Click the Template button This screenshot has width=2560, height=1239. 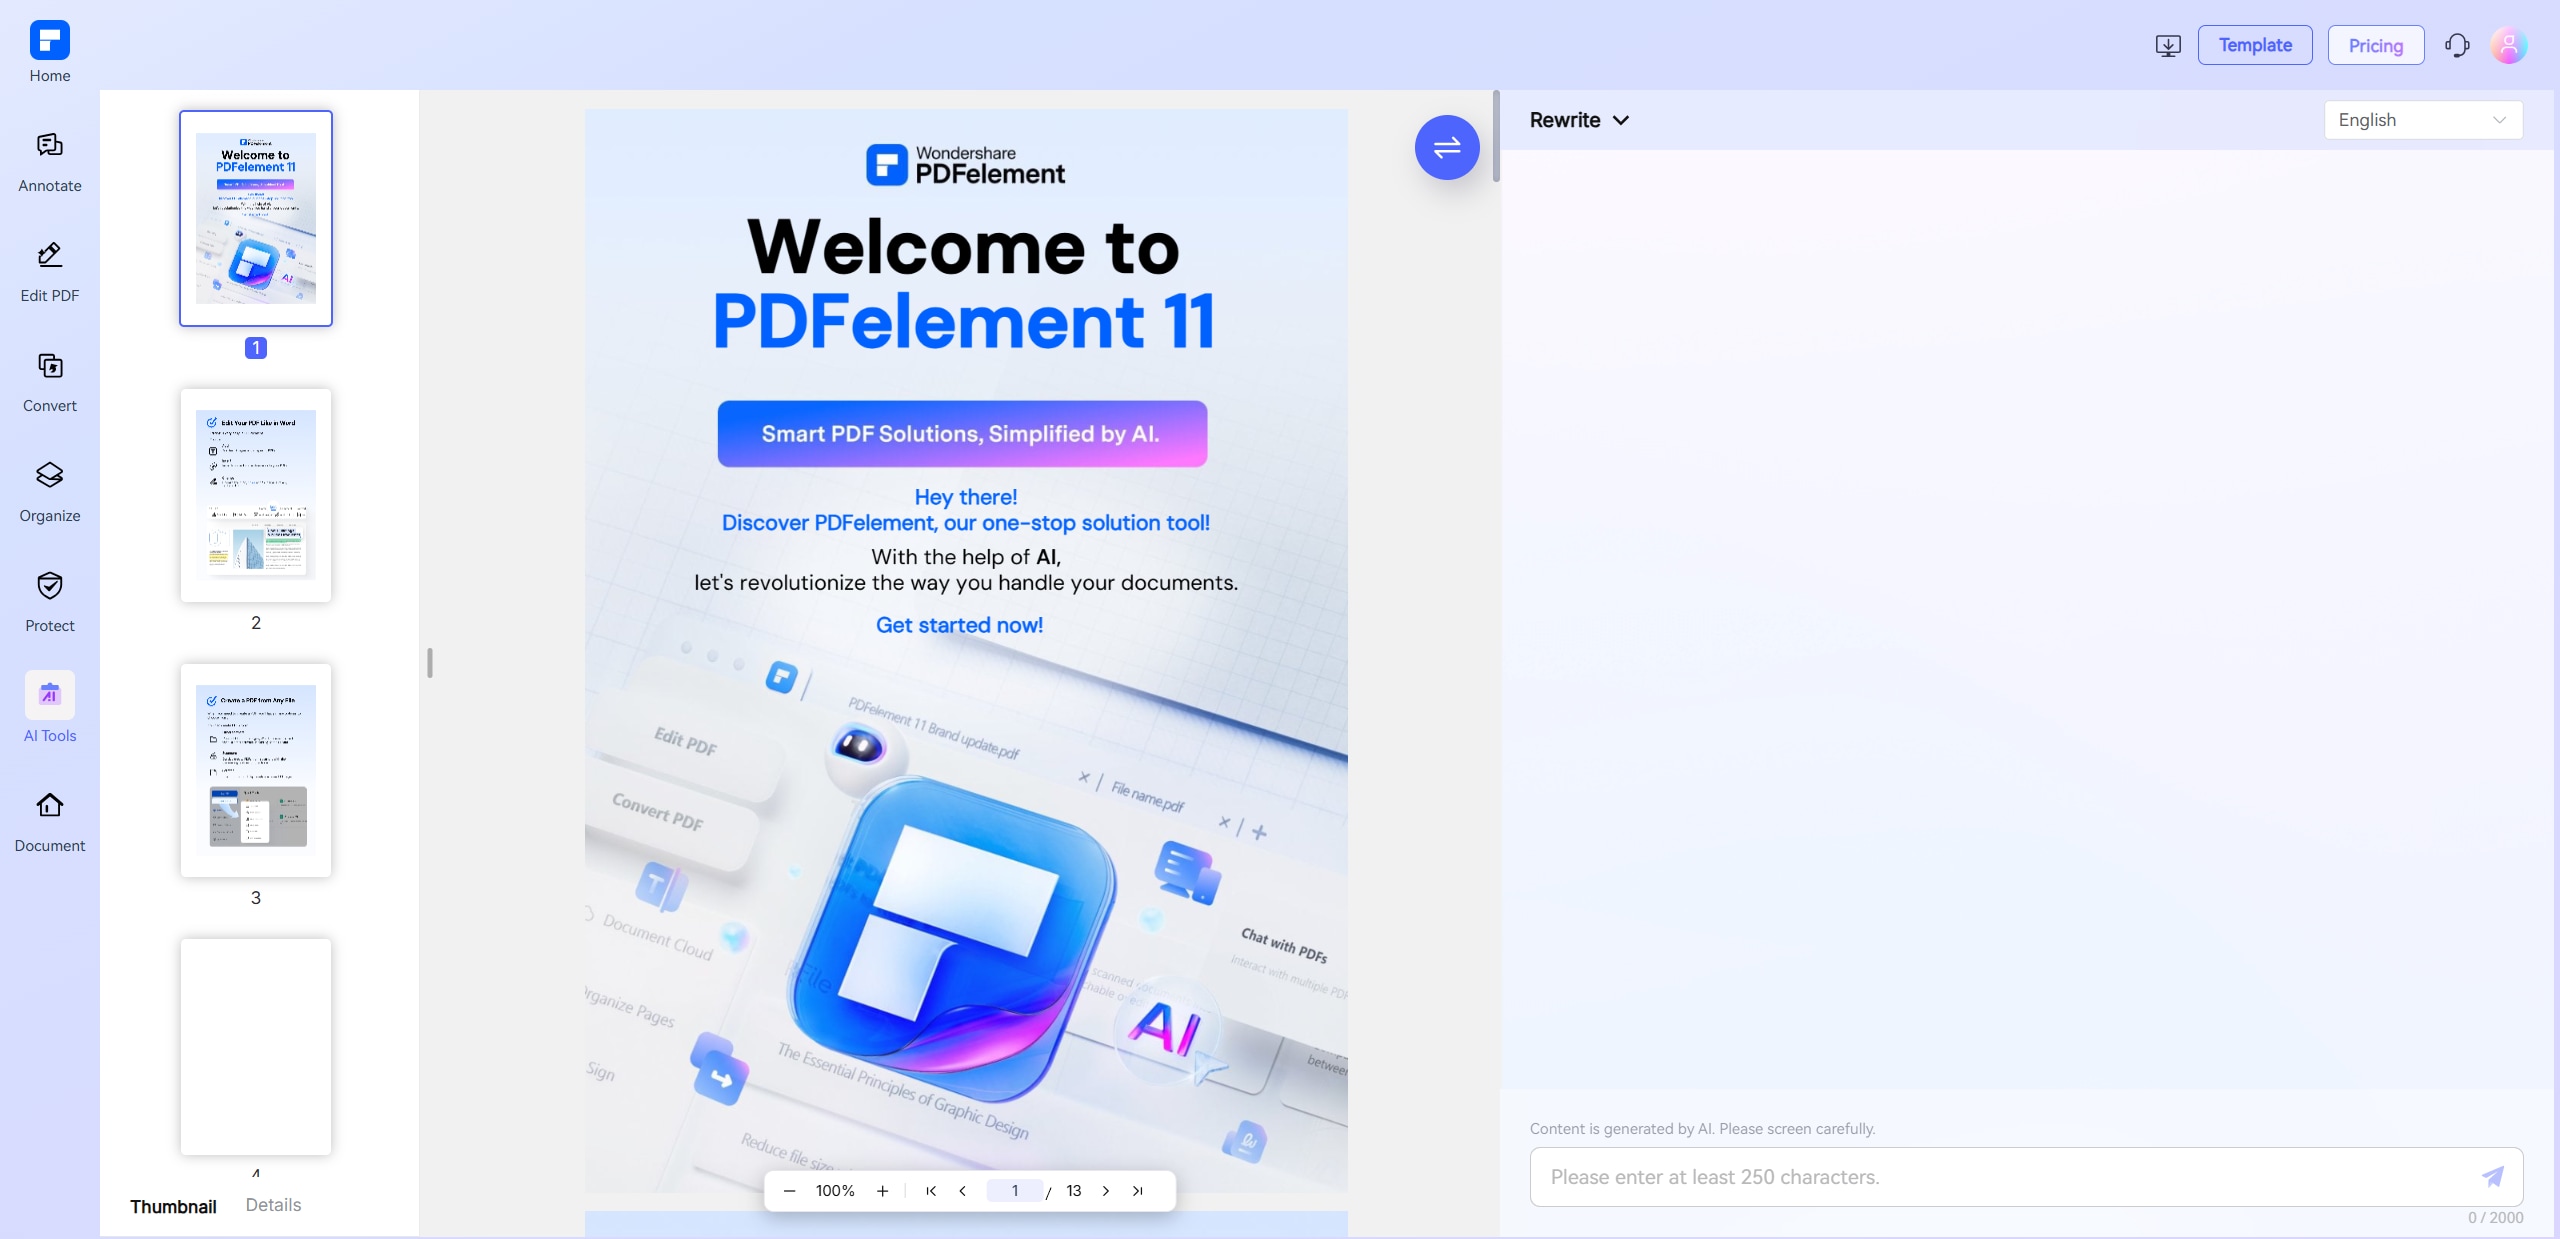[2254, 45]
